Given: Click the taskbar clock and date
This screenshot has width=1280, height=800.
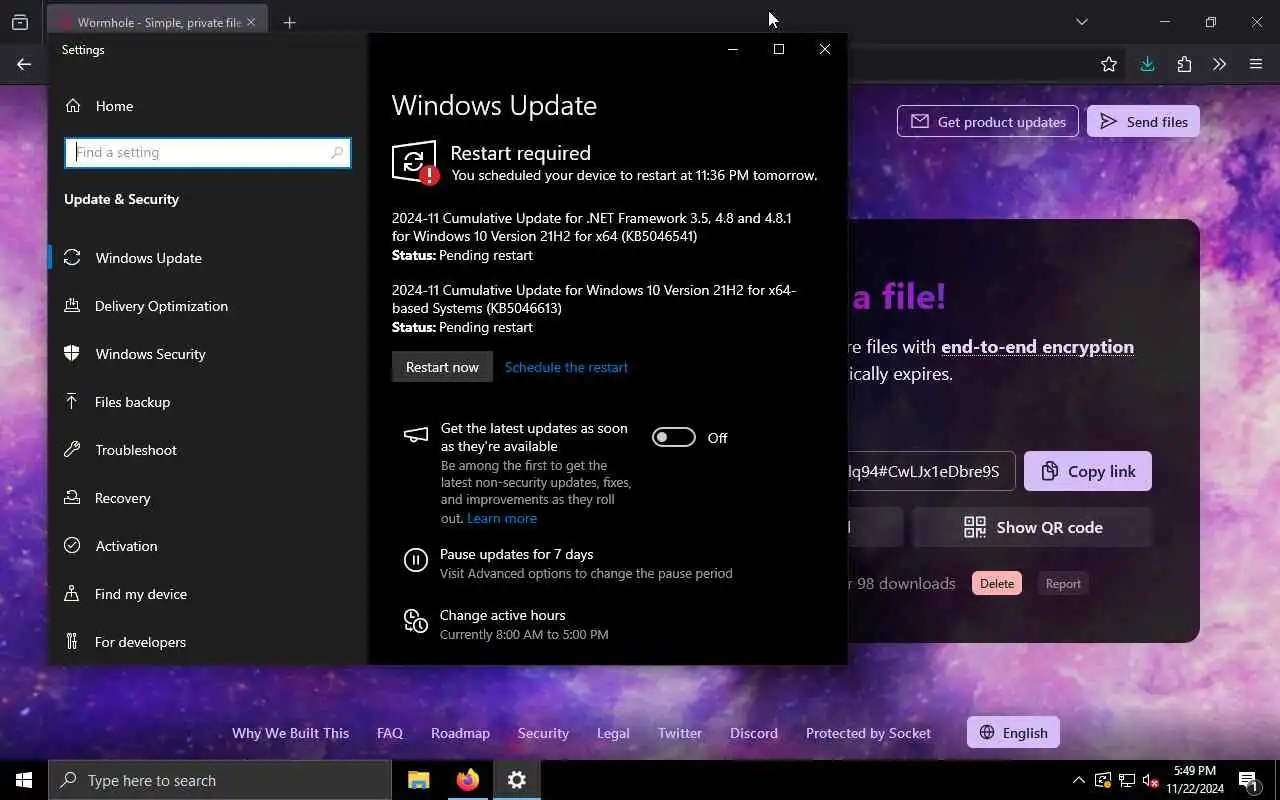Looking at the screenshot, I should click(x=1195, y=780).
